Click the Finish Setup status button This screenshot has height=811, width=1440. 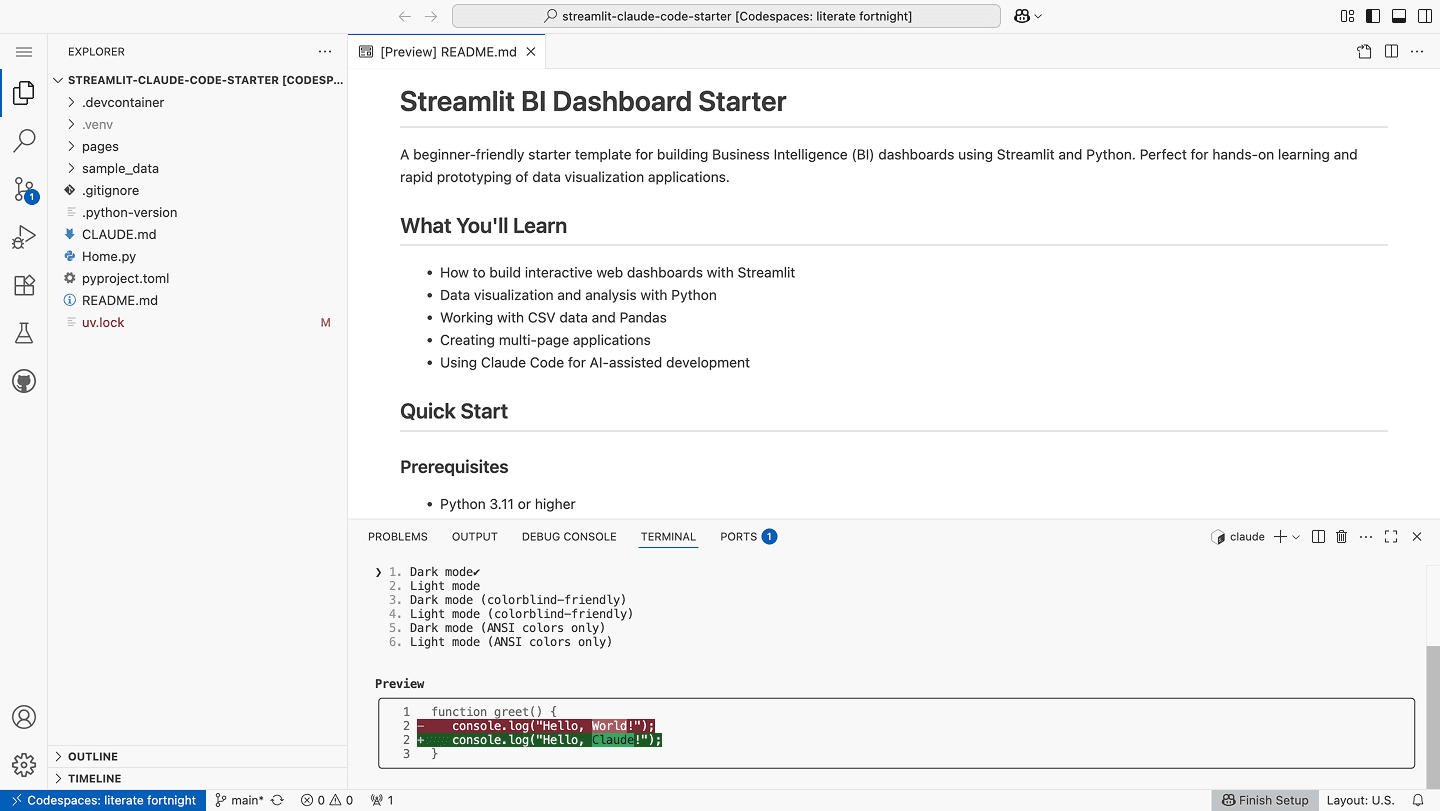[x=1264, y=800]
